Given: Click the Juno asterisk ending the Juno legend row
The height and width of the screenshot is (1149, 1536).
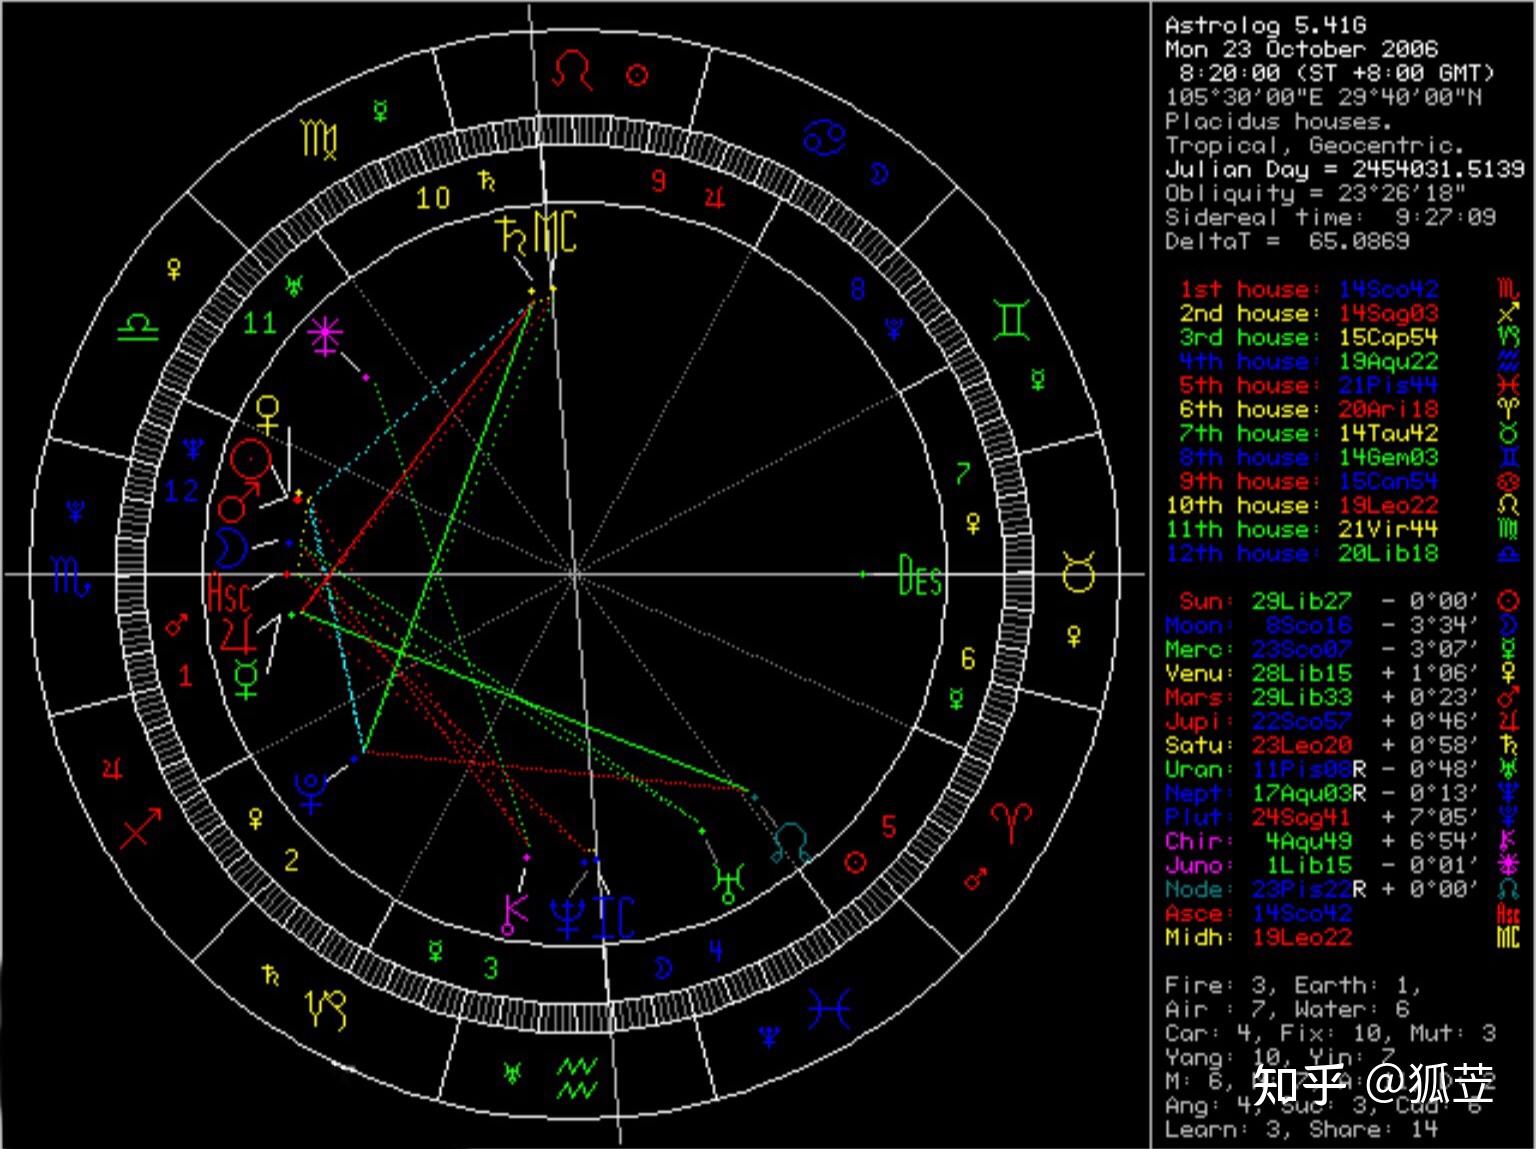Looking at the screenshot, I should pos(1508,865).
